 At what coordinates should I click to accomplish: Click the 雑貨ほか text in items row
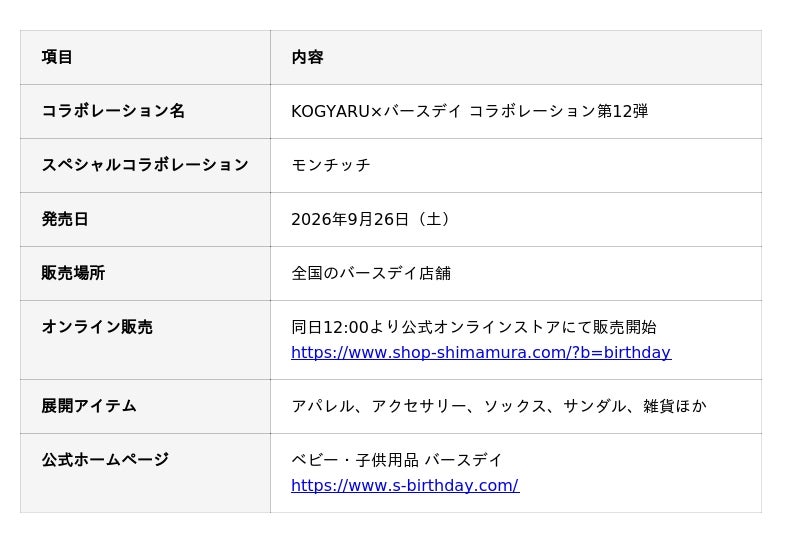(675, 406)
